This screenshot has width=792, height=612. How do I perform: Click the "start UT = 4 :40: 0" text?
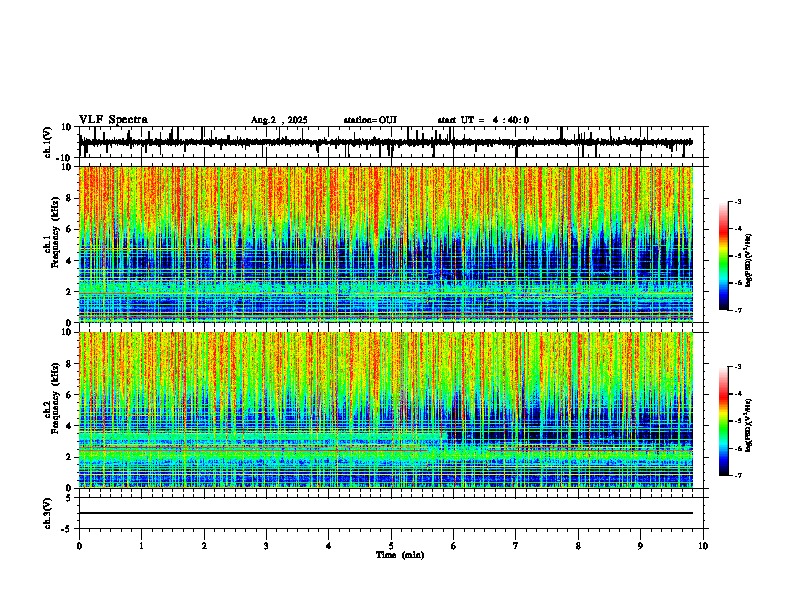point(483,120)
